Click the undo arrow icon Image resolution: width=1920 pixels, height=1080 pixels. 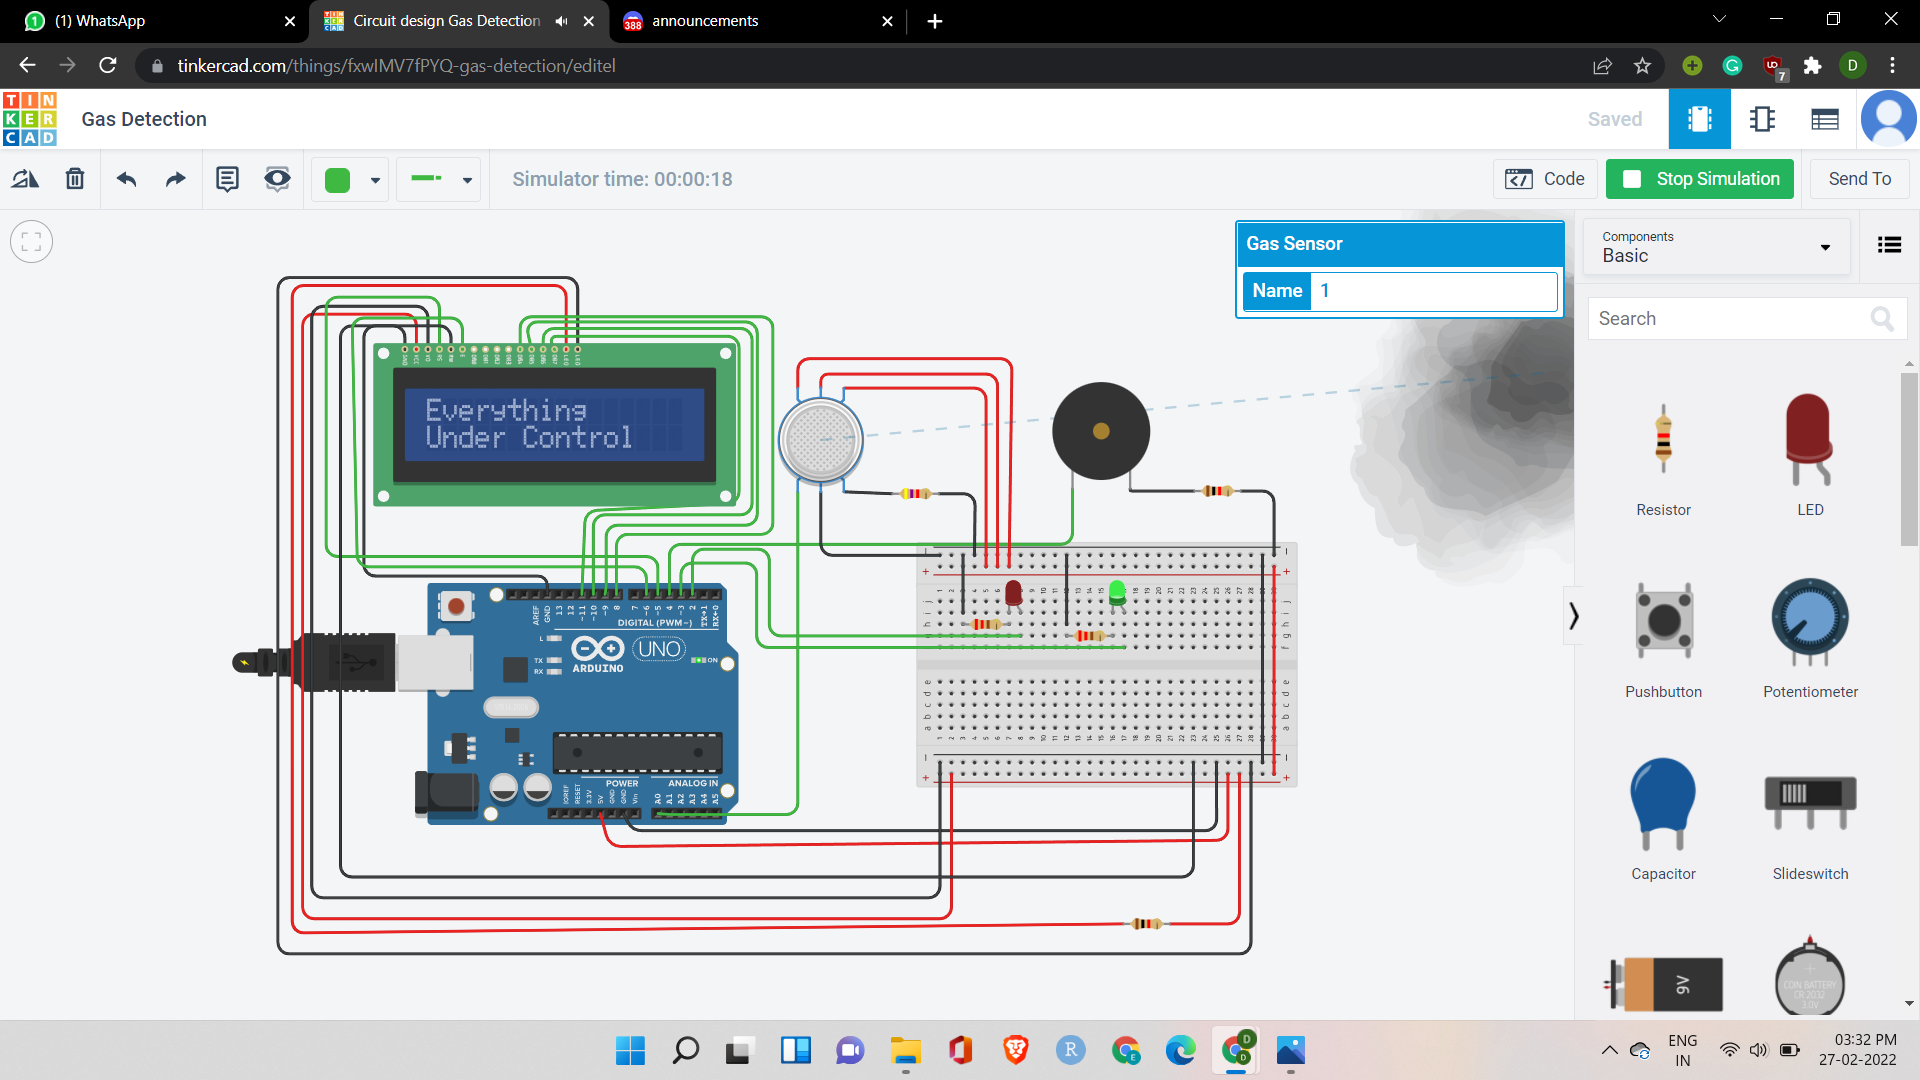coord(126,179)
